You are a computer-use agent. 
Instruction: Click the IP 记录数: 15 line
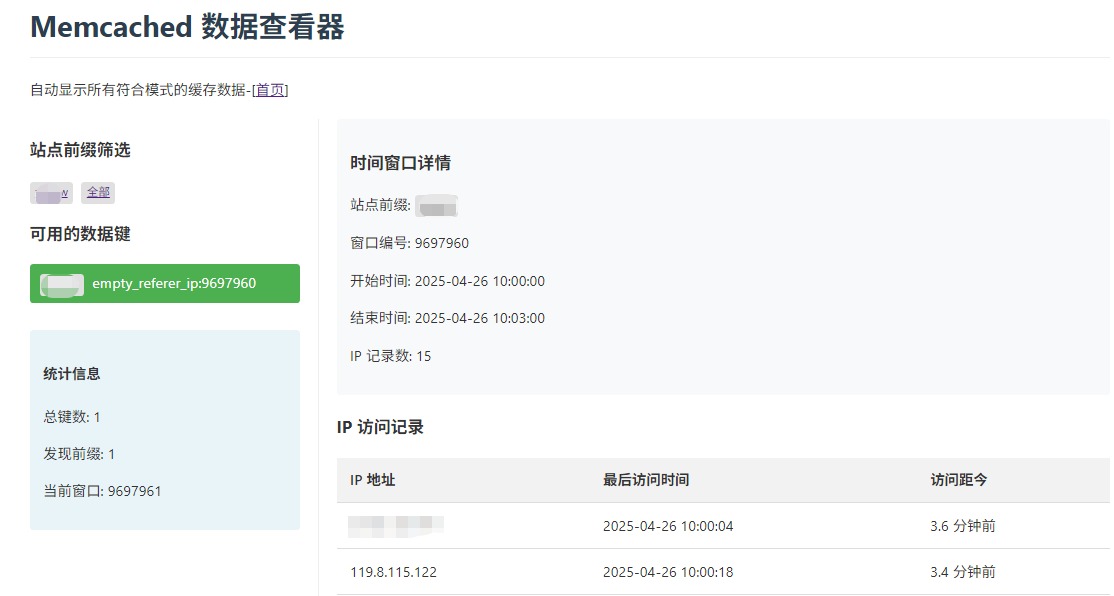point(391,356)
